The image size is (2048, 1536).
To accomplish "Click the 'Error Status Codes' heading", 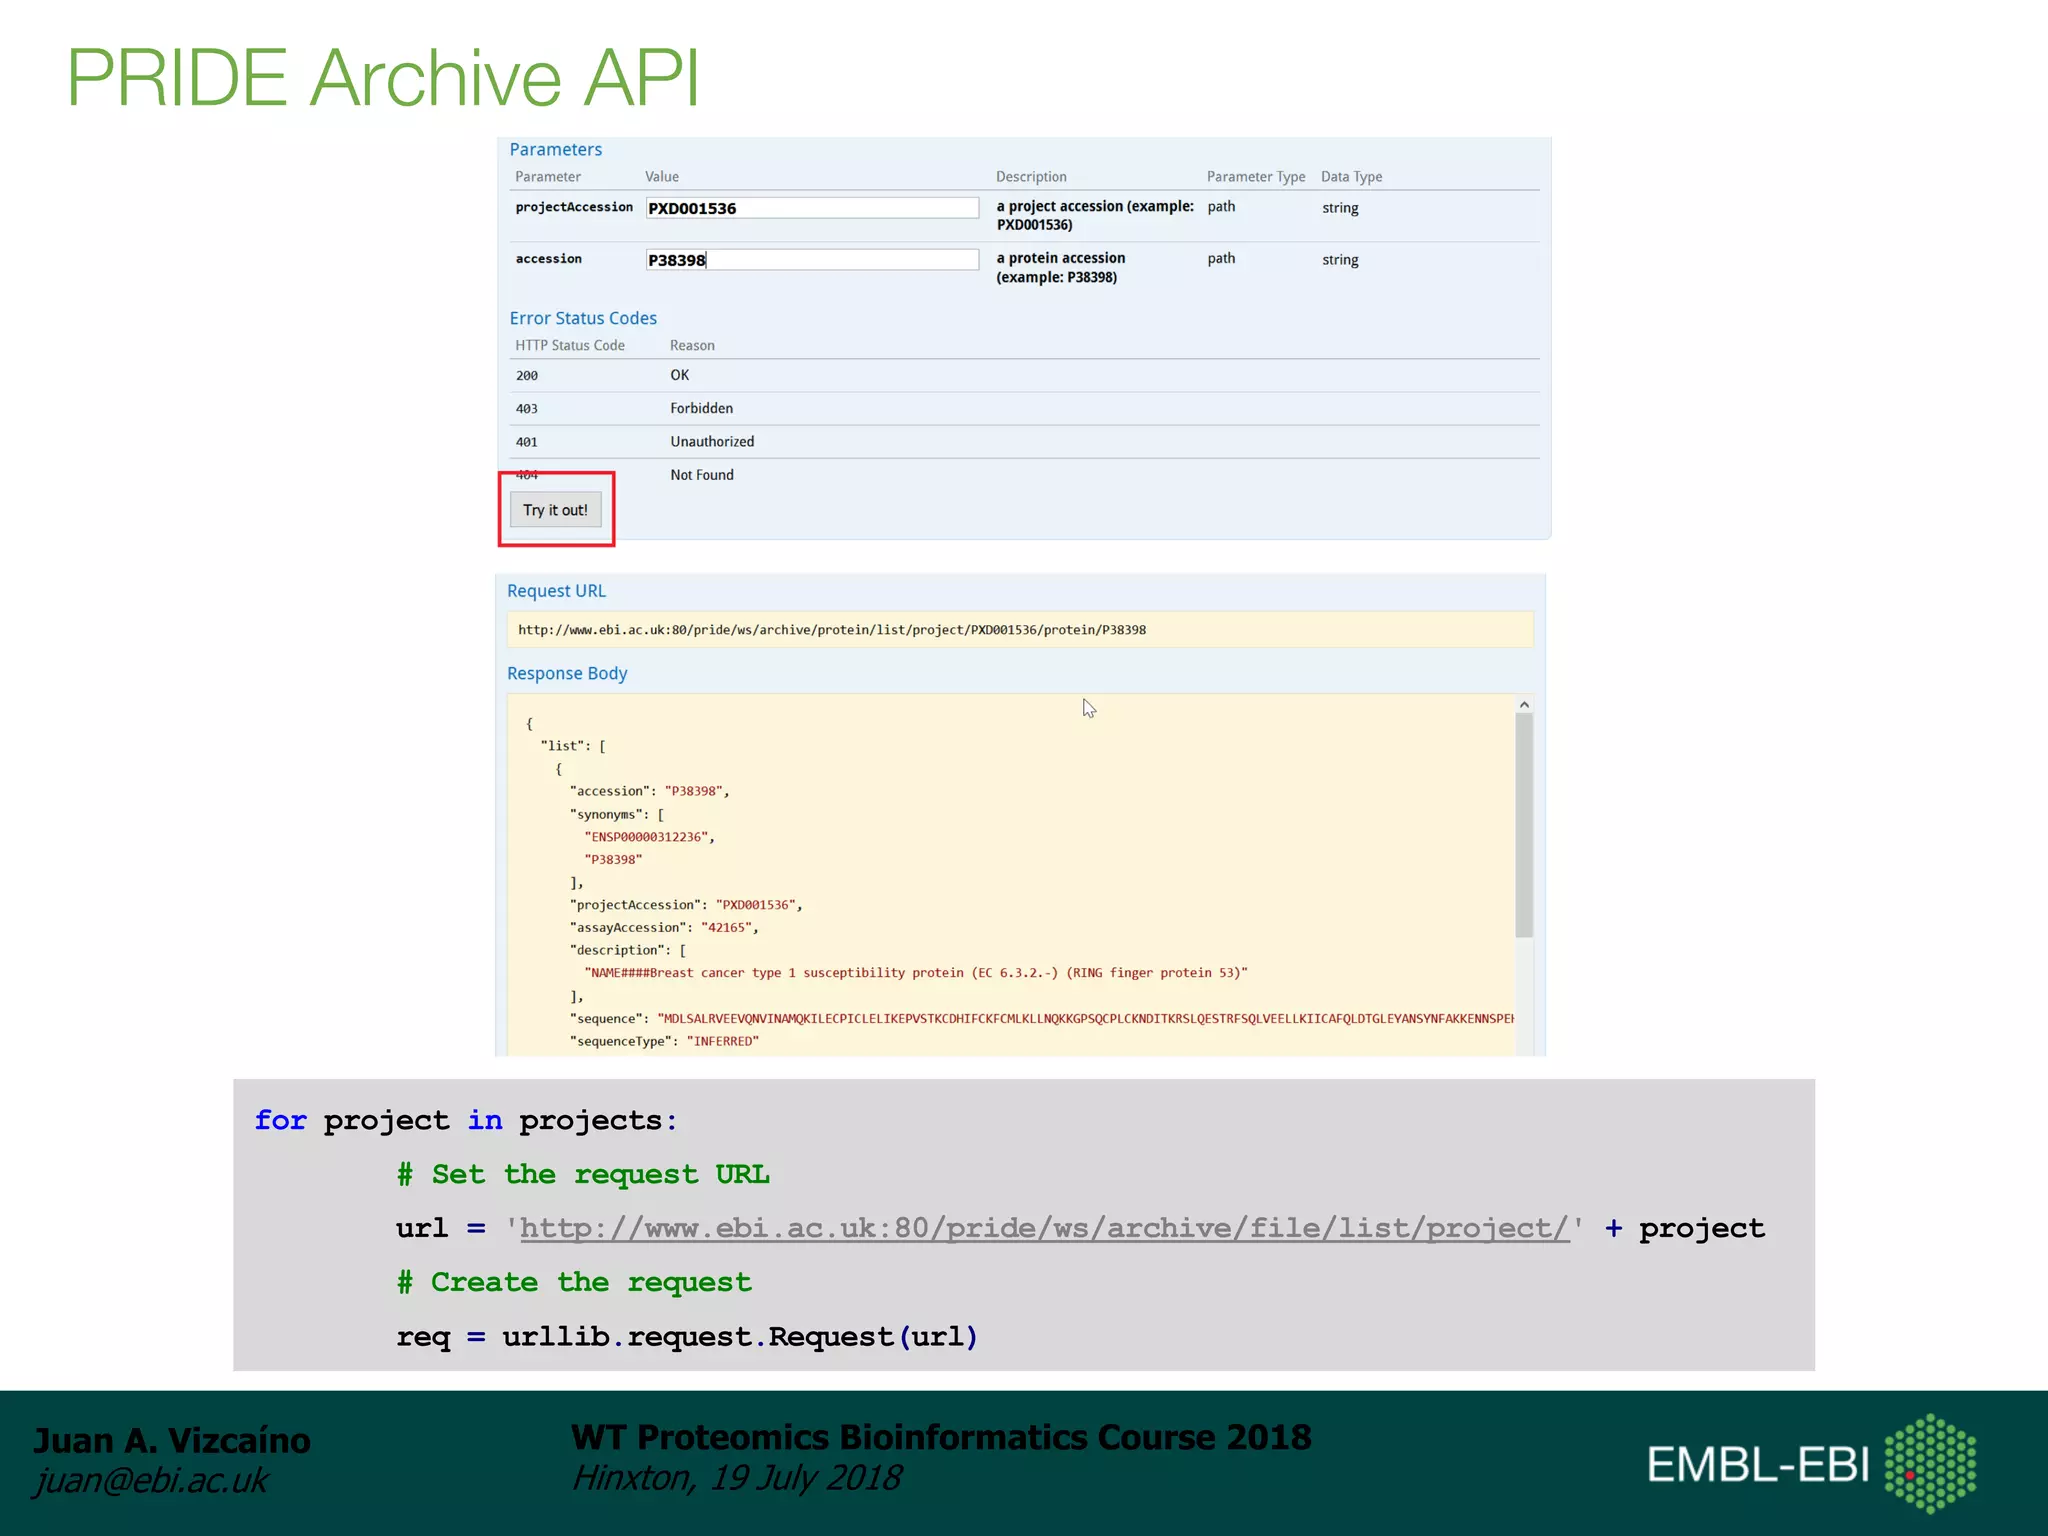I will [x=583, y=318].
